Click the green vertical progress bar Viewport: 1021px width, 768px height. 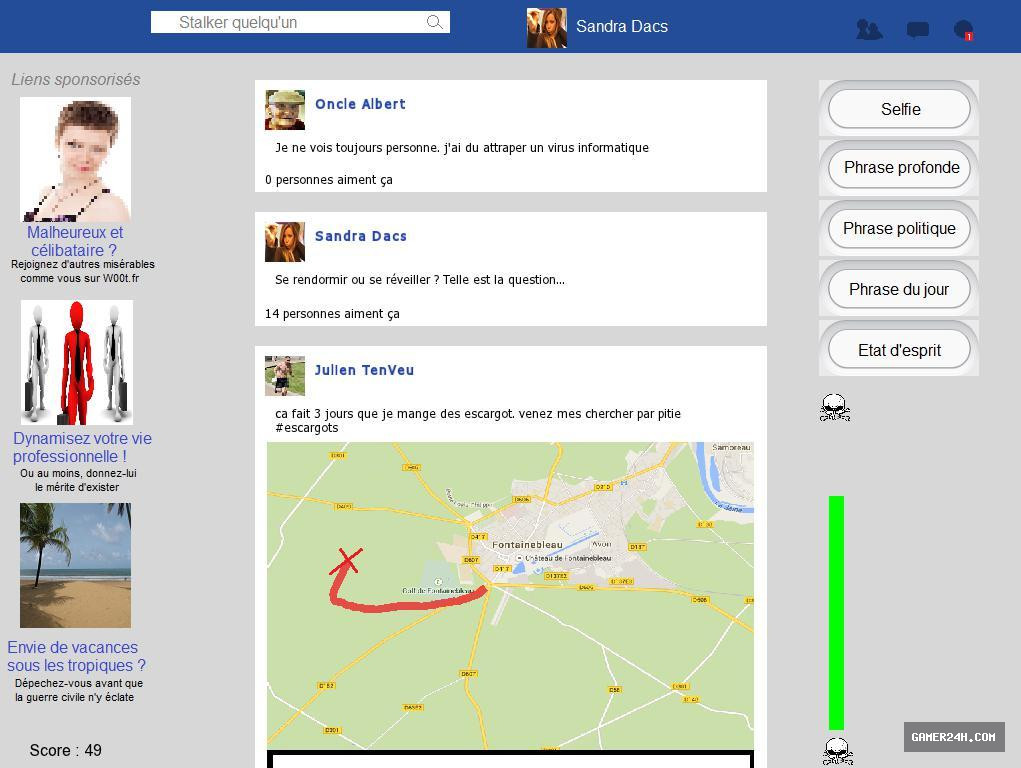(x=836, y=612)
